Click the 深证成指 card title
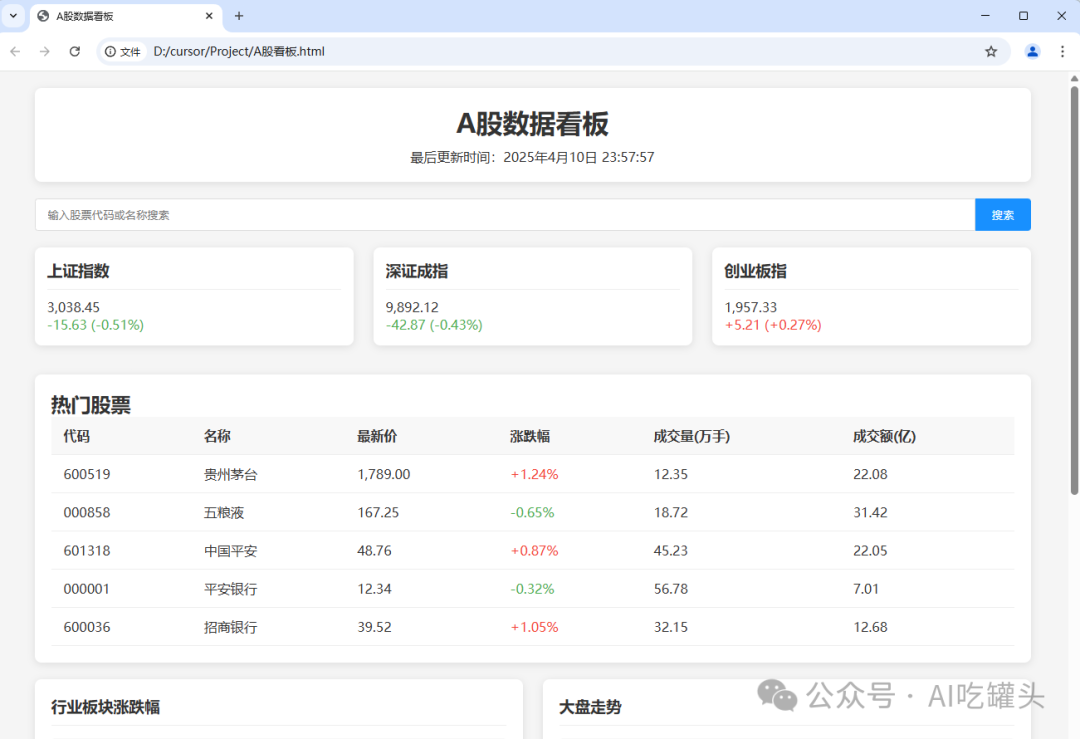This screenshot has height=739, width=1080. pyautogui.click(x=417, y=271)
